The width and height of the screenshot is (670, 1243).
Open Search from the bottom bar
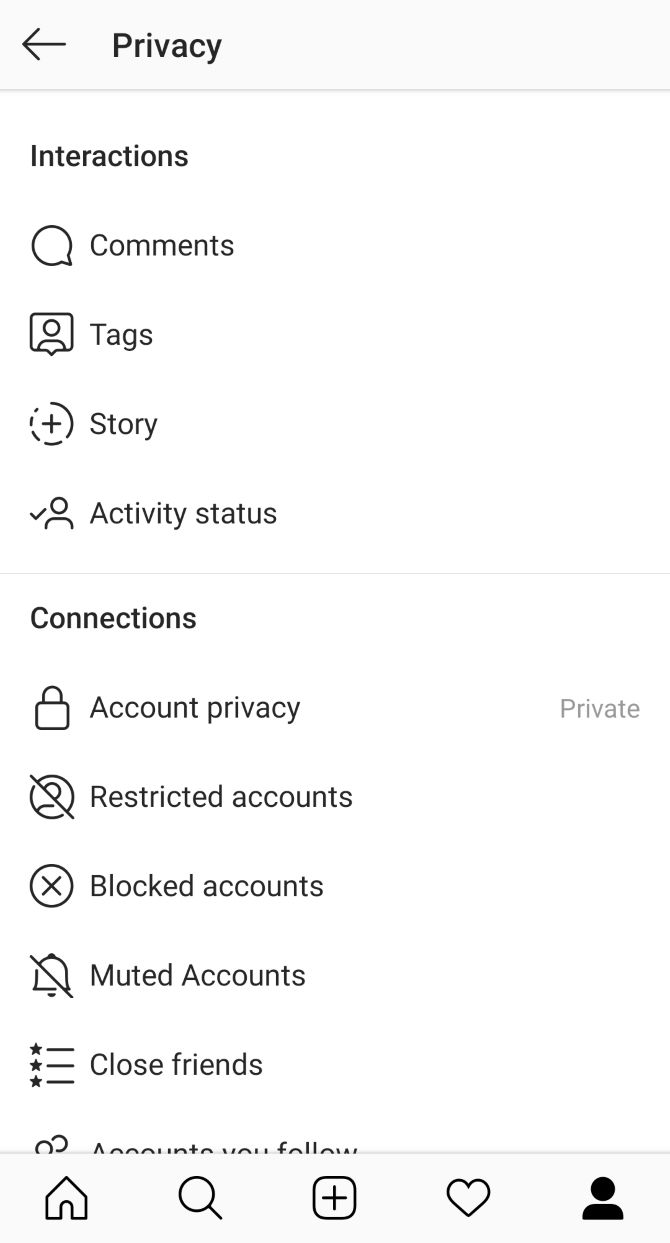pyautogui.click(x=200, y=1197)
